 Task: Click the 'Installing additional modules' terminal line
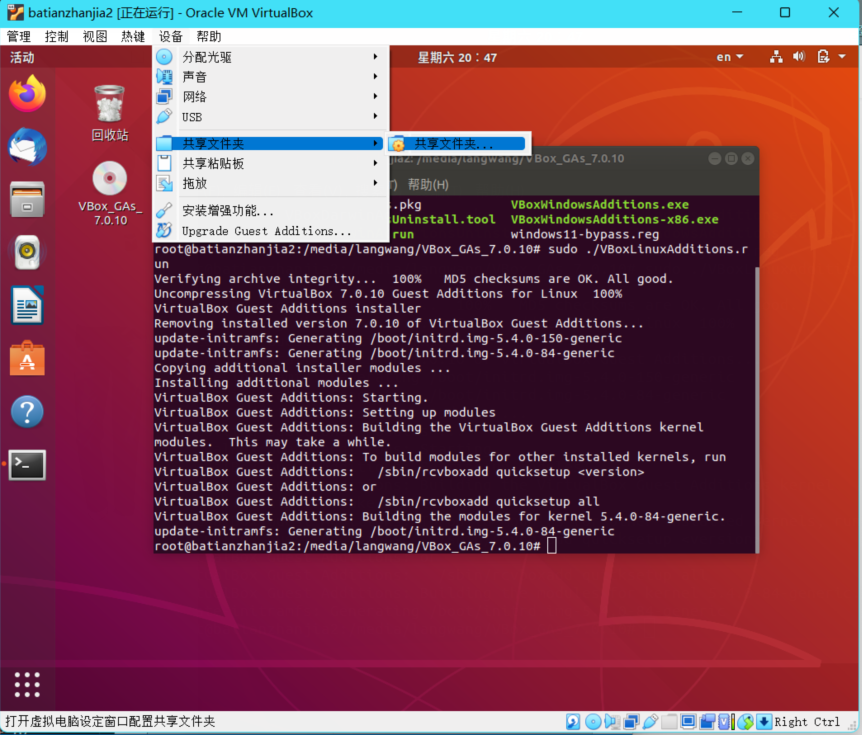[276, 382]
